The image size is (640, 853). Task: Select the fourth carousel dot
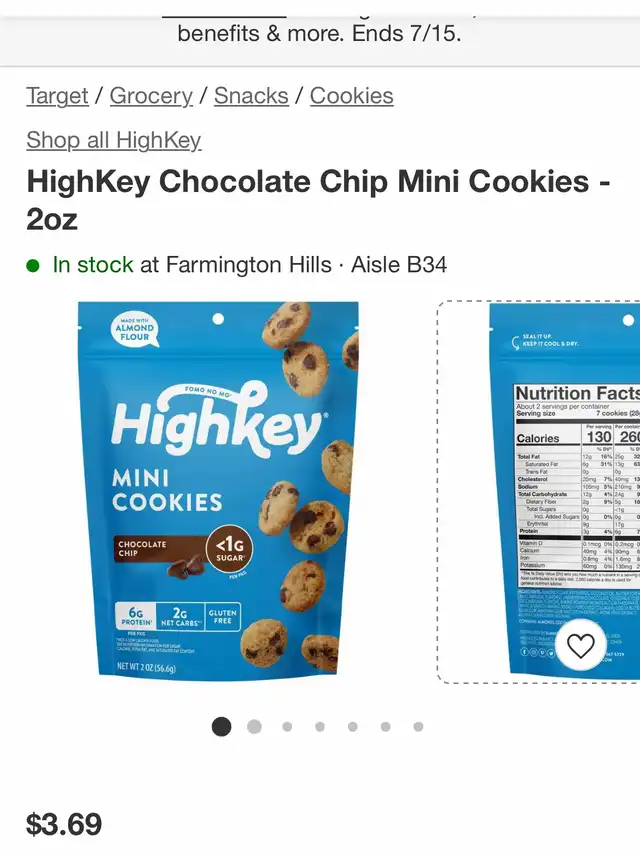pyautogui.click(x=320, y=726)
